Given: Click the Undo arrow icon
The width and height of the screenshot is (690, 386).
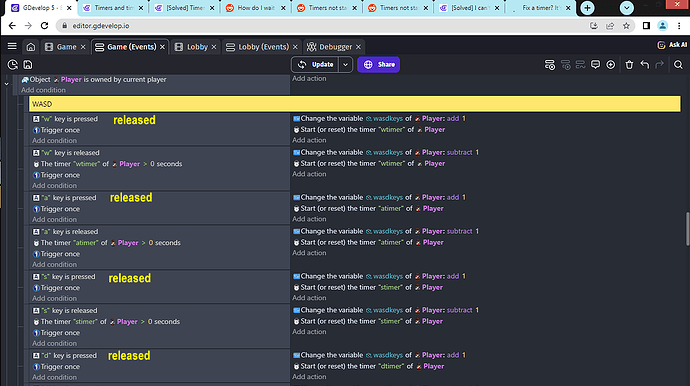Looking at the screenshot, I should click(x=645, y=65).
